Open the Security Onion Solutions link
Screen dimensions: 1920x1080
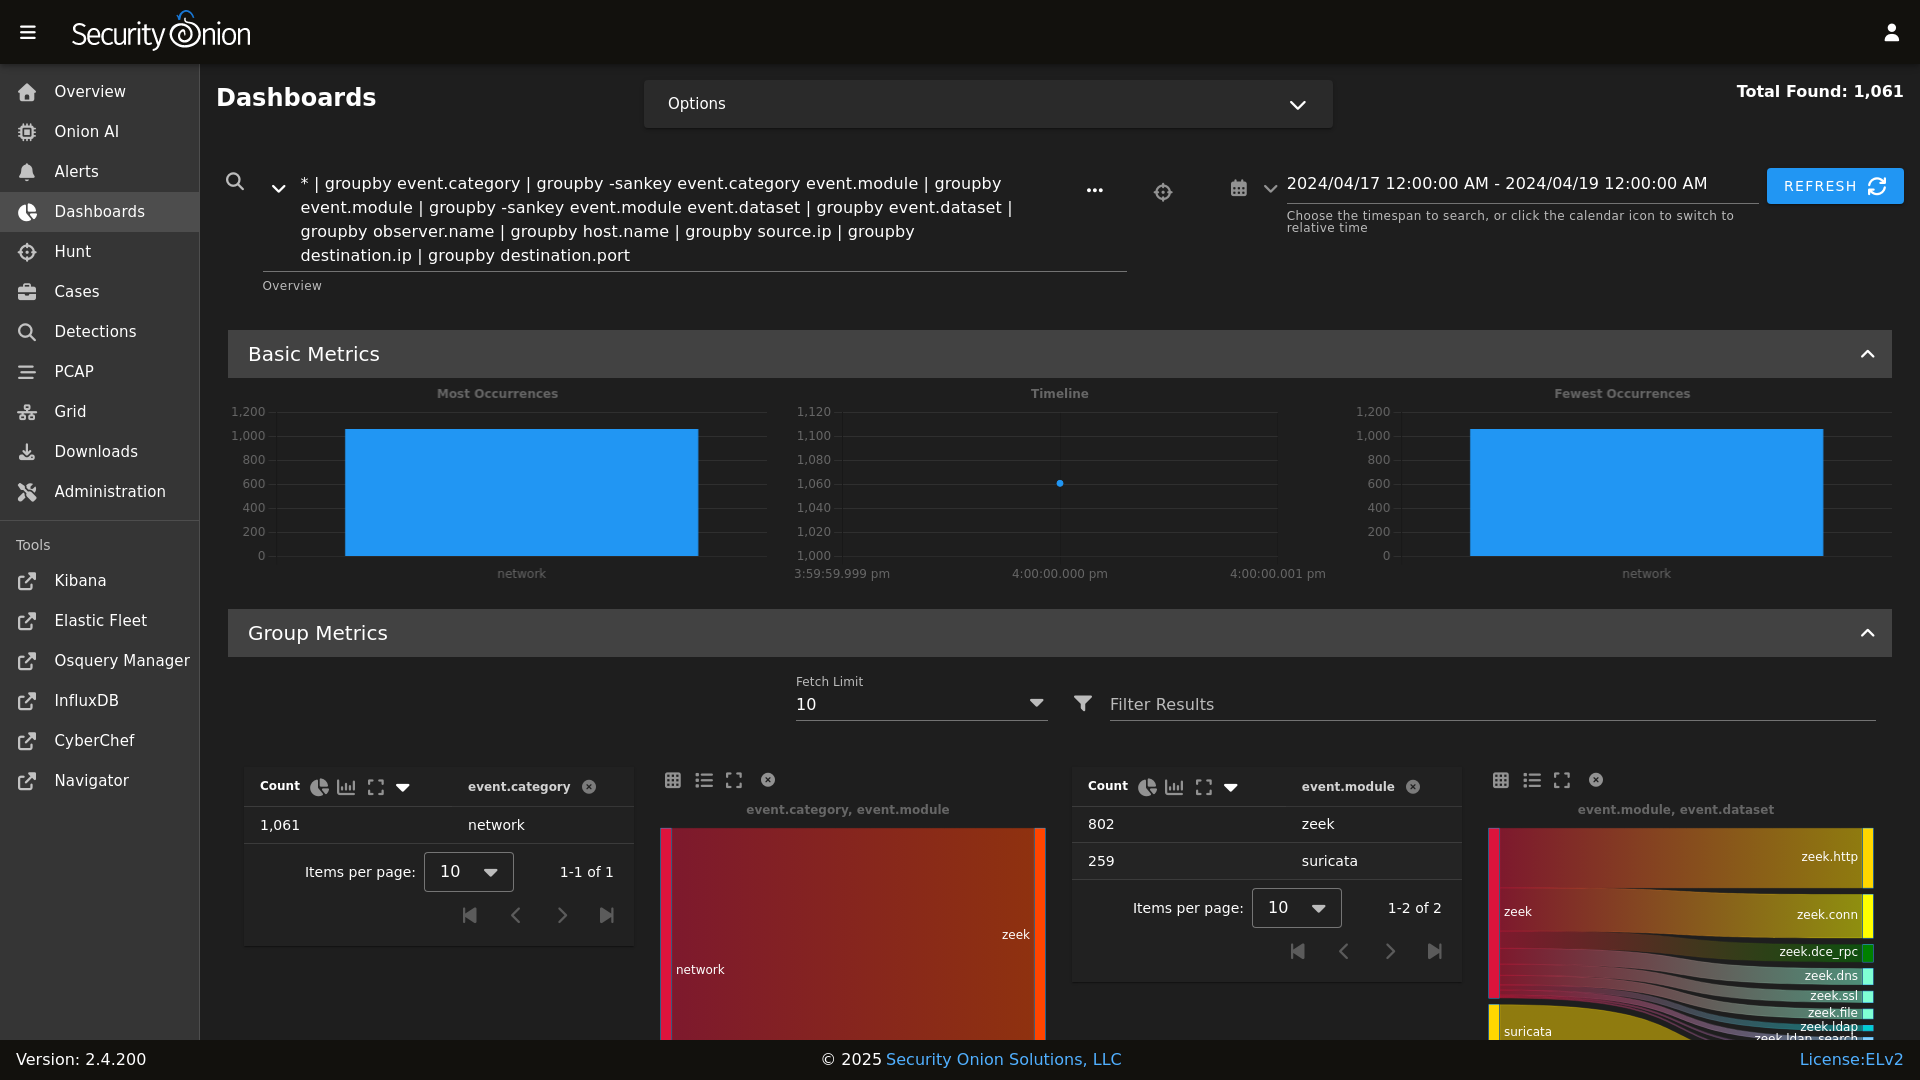1003,1059
